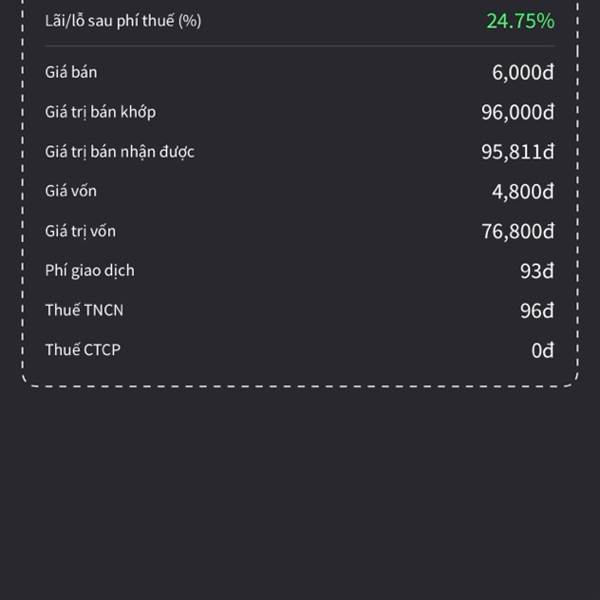This screenshot has width=600, height=600.
Task: Tap the "Giá trị vốn" label
Action: pyautogui.click(x=81, y=231)
